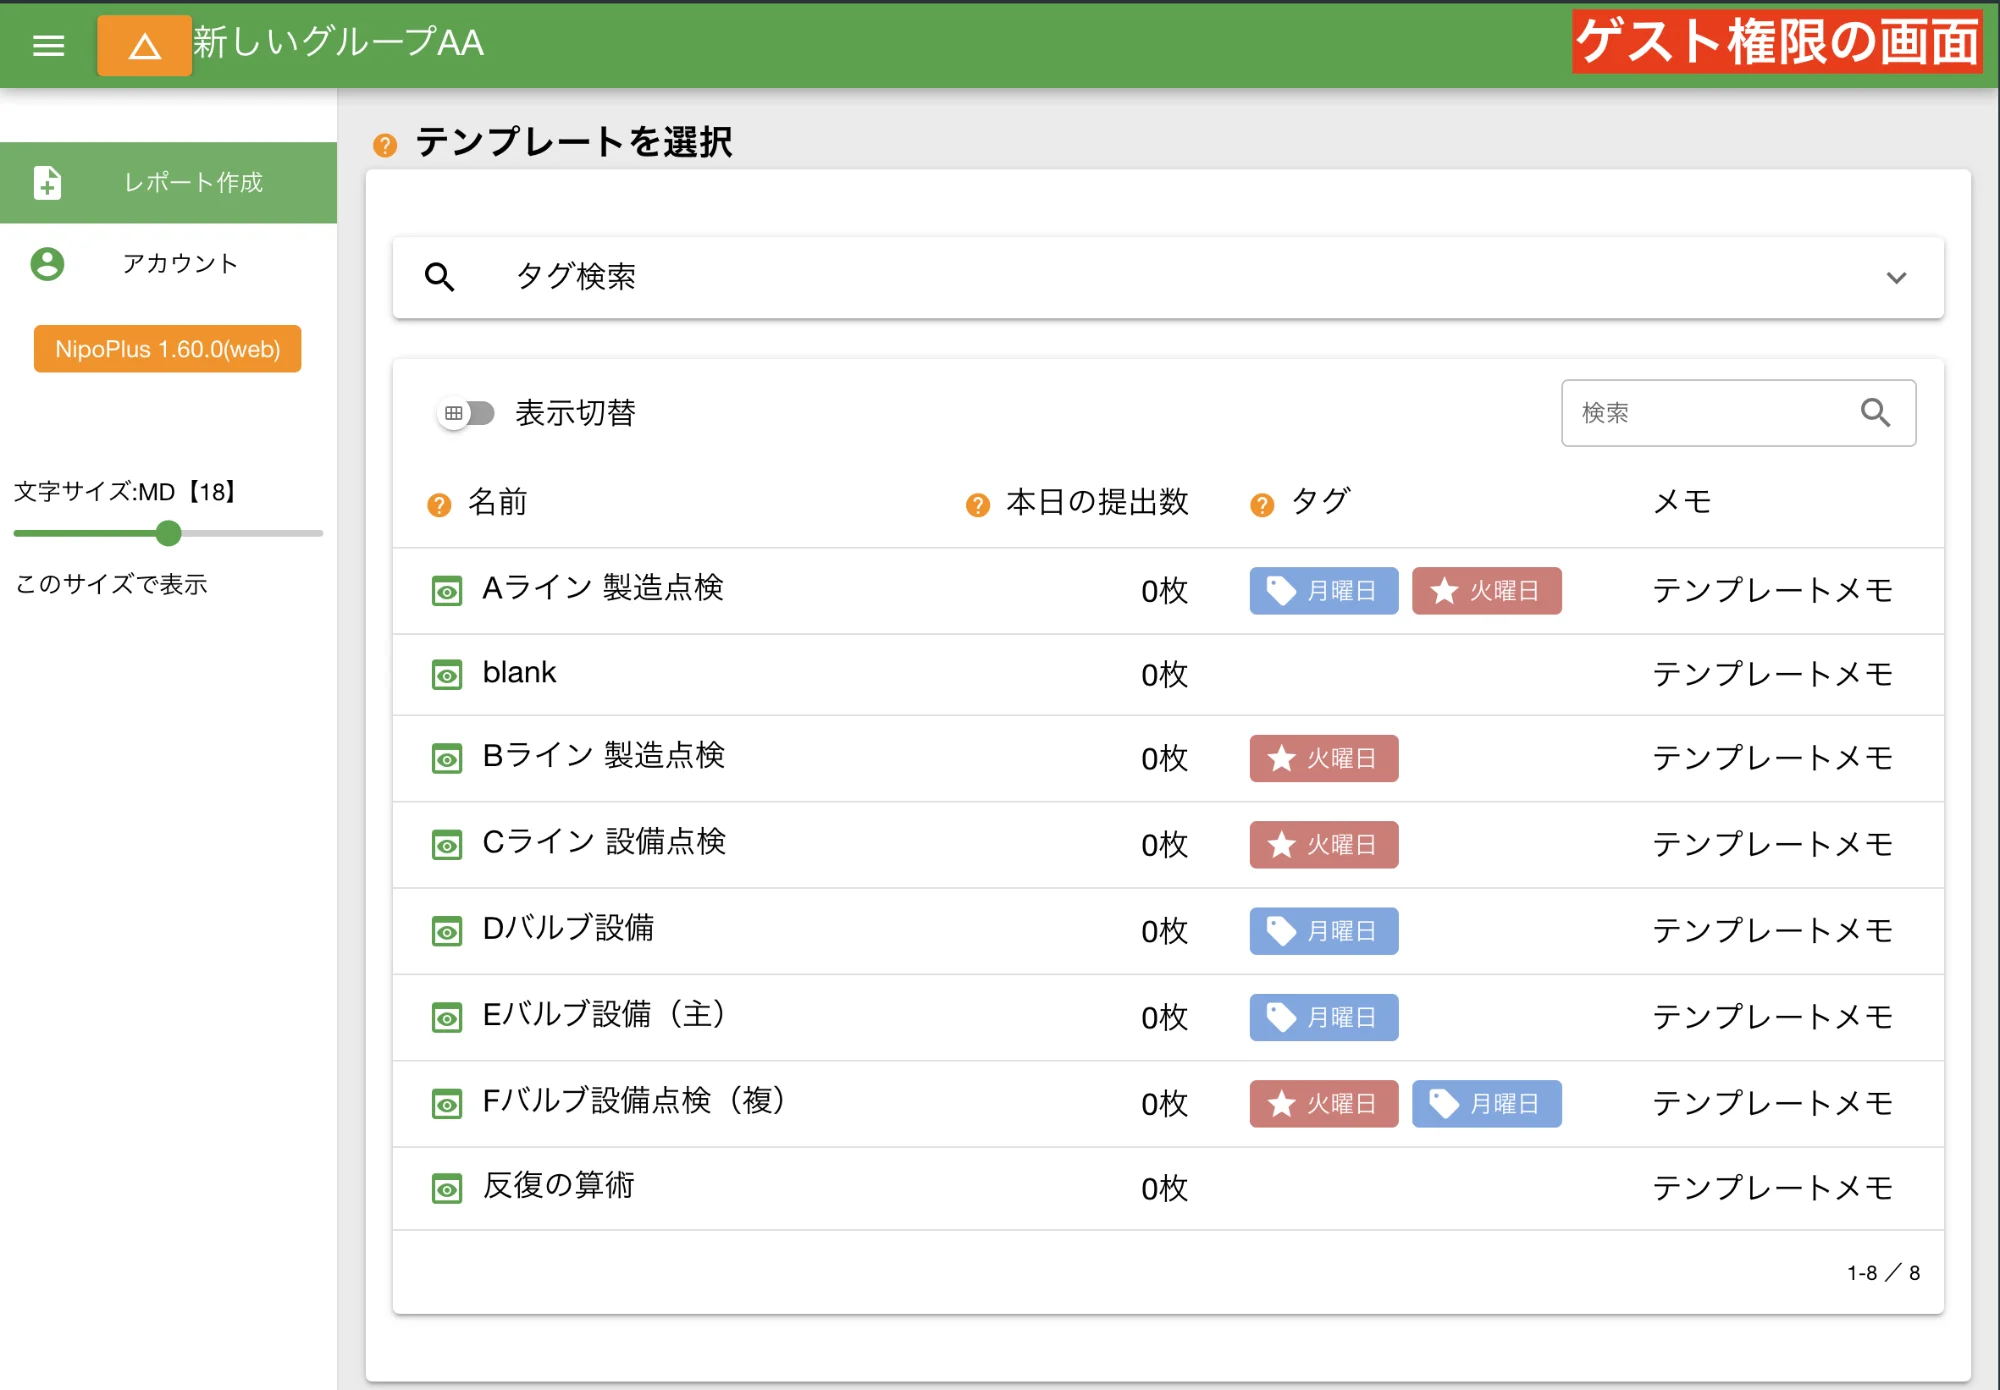Select the Aライン 製造点検 template name
2000x1390 pixels.
pyautogui.click(x=603, y=588)
